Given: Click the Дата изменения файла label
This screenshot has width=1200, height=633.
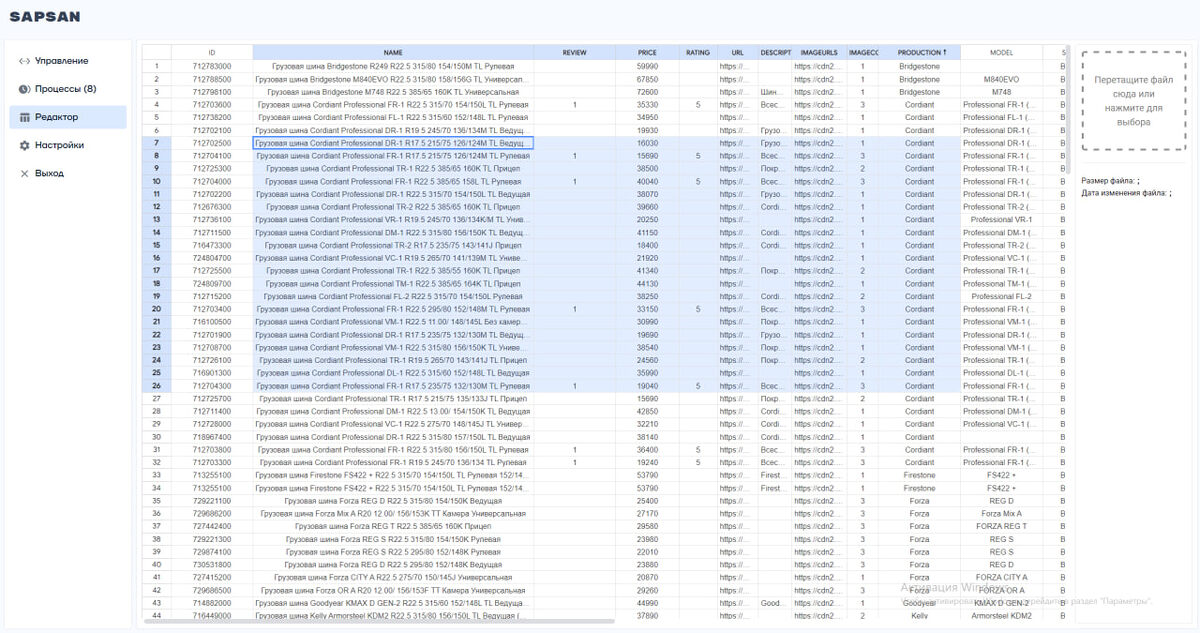Looking at the screenshot, I should coord(1124,193).
